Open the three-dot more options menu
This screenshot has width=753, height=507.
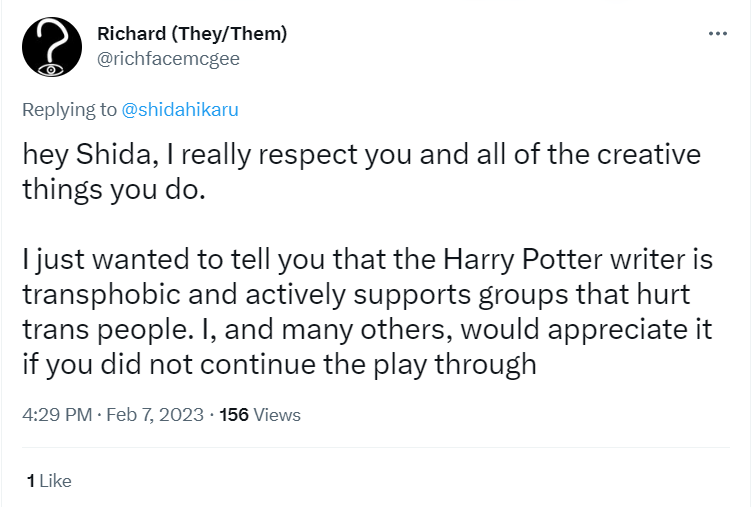(718, 33)
